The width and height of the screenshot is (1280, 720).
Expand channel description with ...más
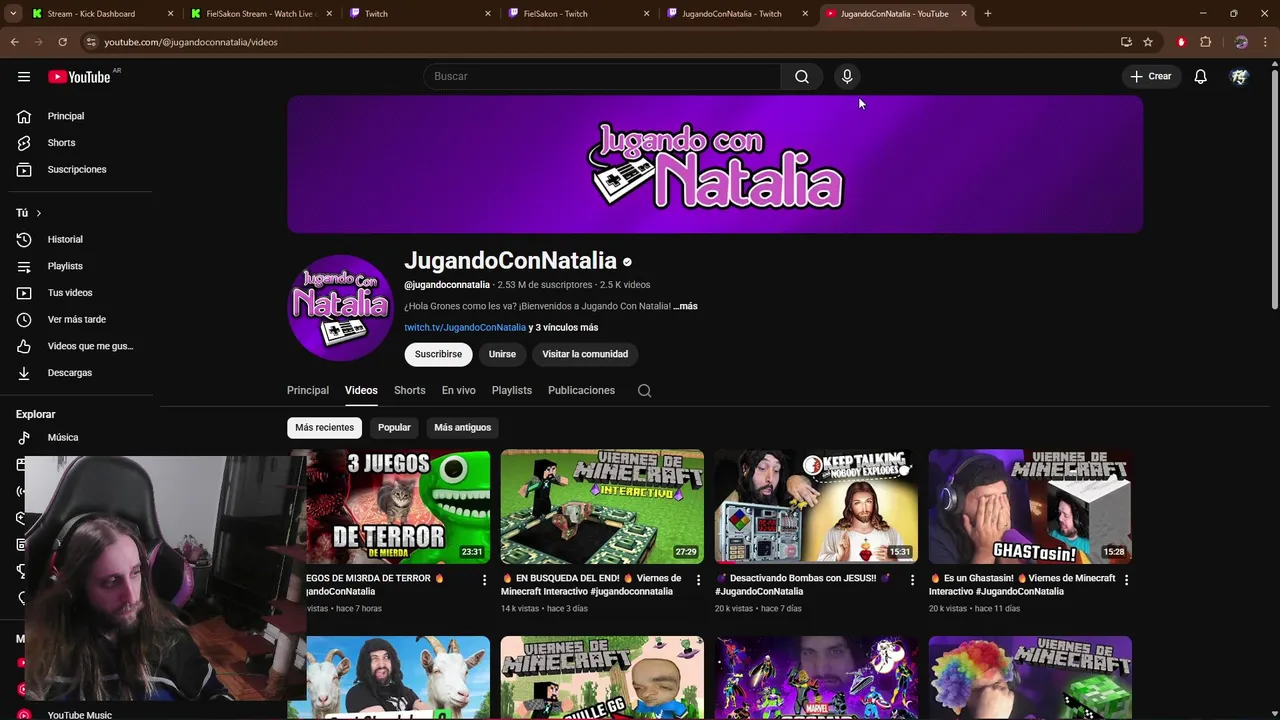[685, 306]
